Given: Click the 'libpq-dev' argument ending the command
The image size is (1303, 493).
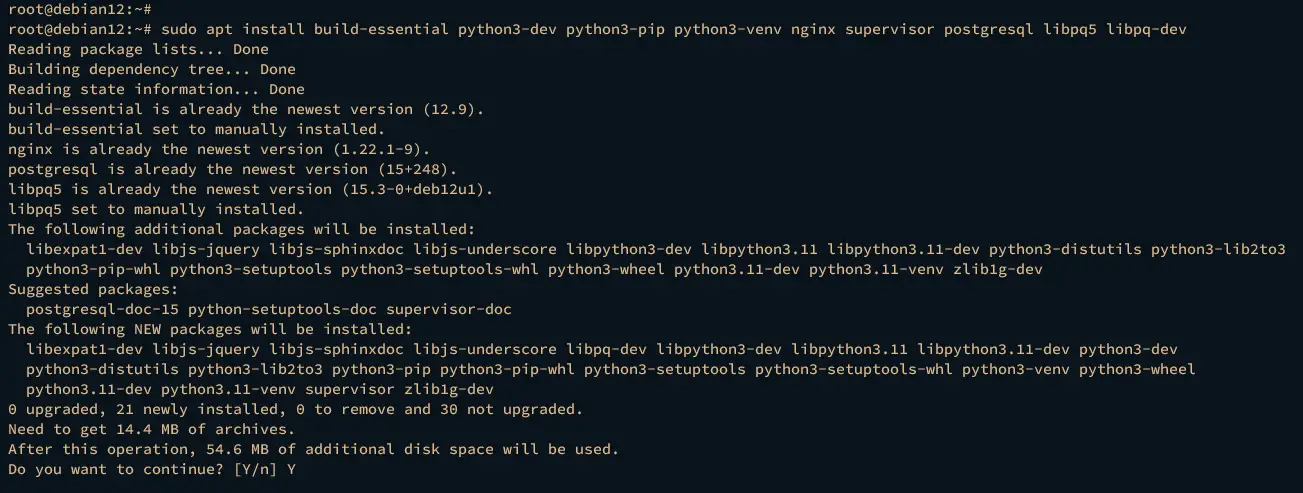Looking at the screenshot, I should 1147,29.
